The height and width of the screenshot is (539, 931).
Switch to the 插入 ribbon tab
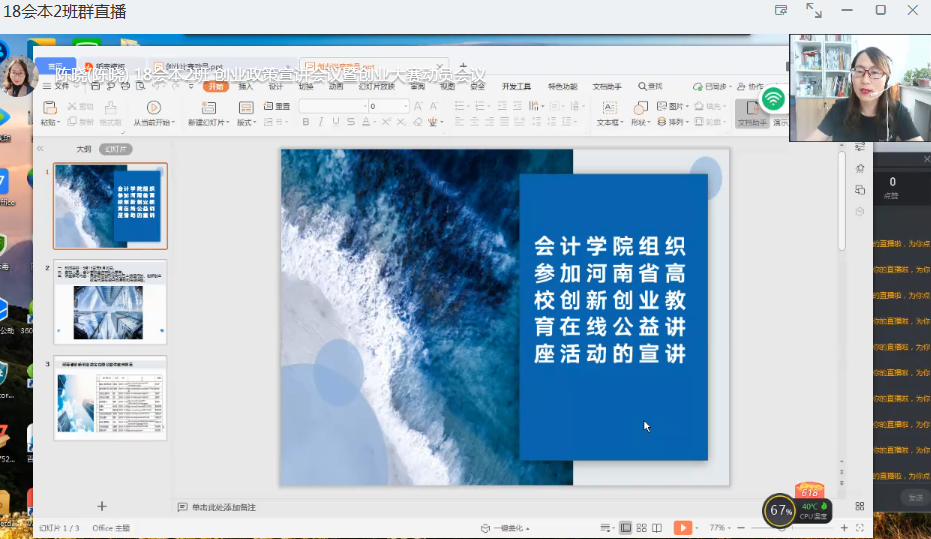click(246, 86)
